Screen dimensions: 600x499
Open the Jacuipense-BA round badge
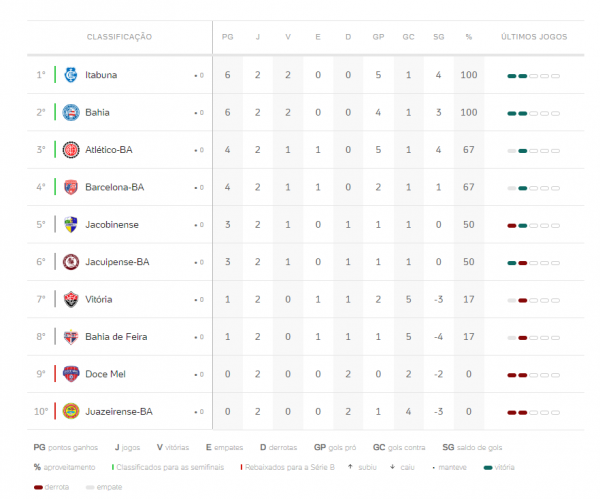point(71,262)
